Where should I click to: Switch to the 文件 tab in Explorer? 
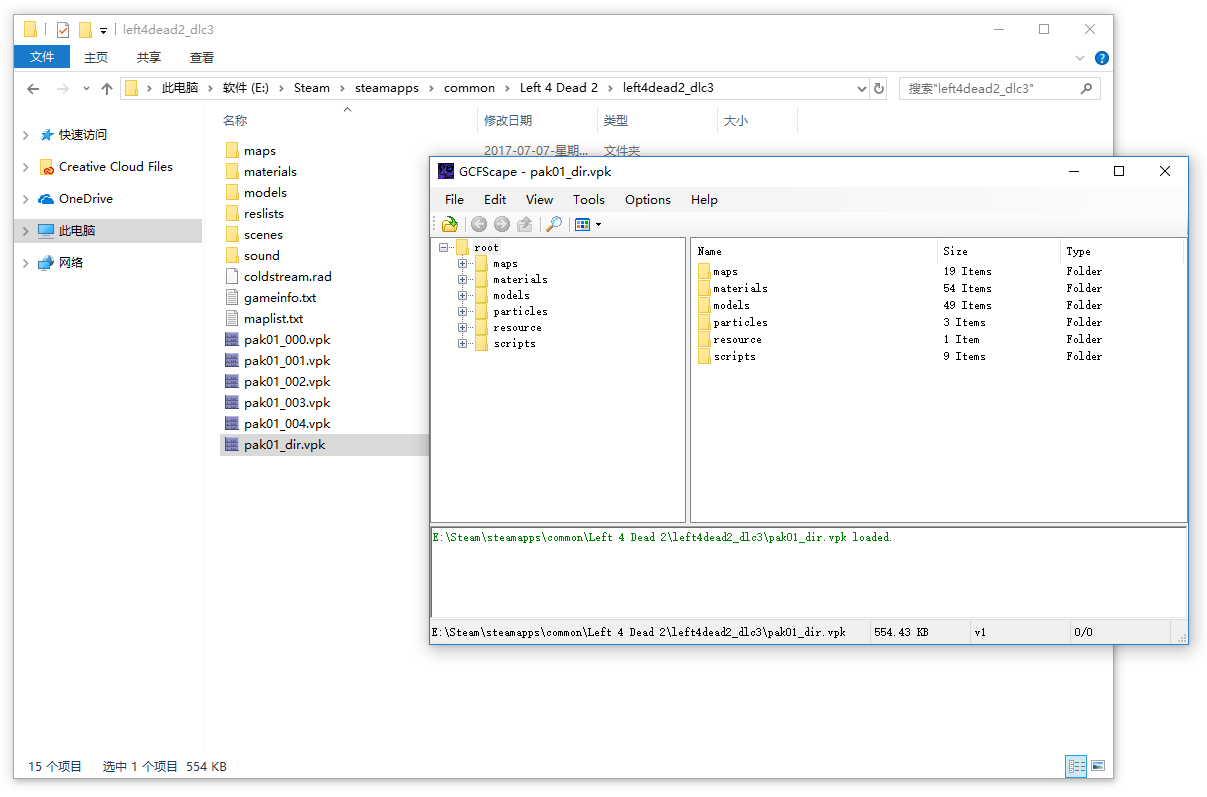coord(42,57)
